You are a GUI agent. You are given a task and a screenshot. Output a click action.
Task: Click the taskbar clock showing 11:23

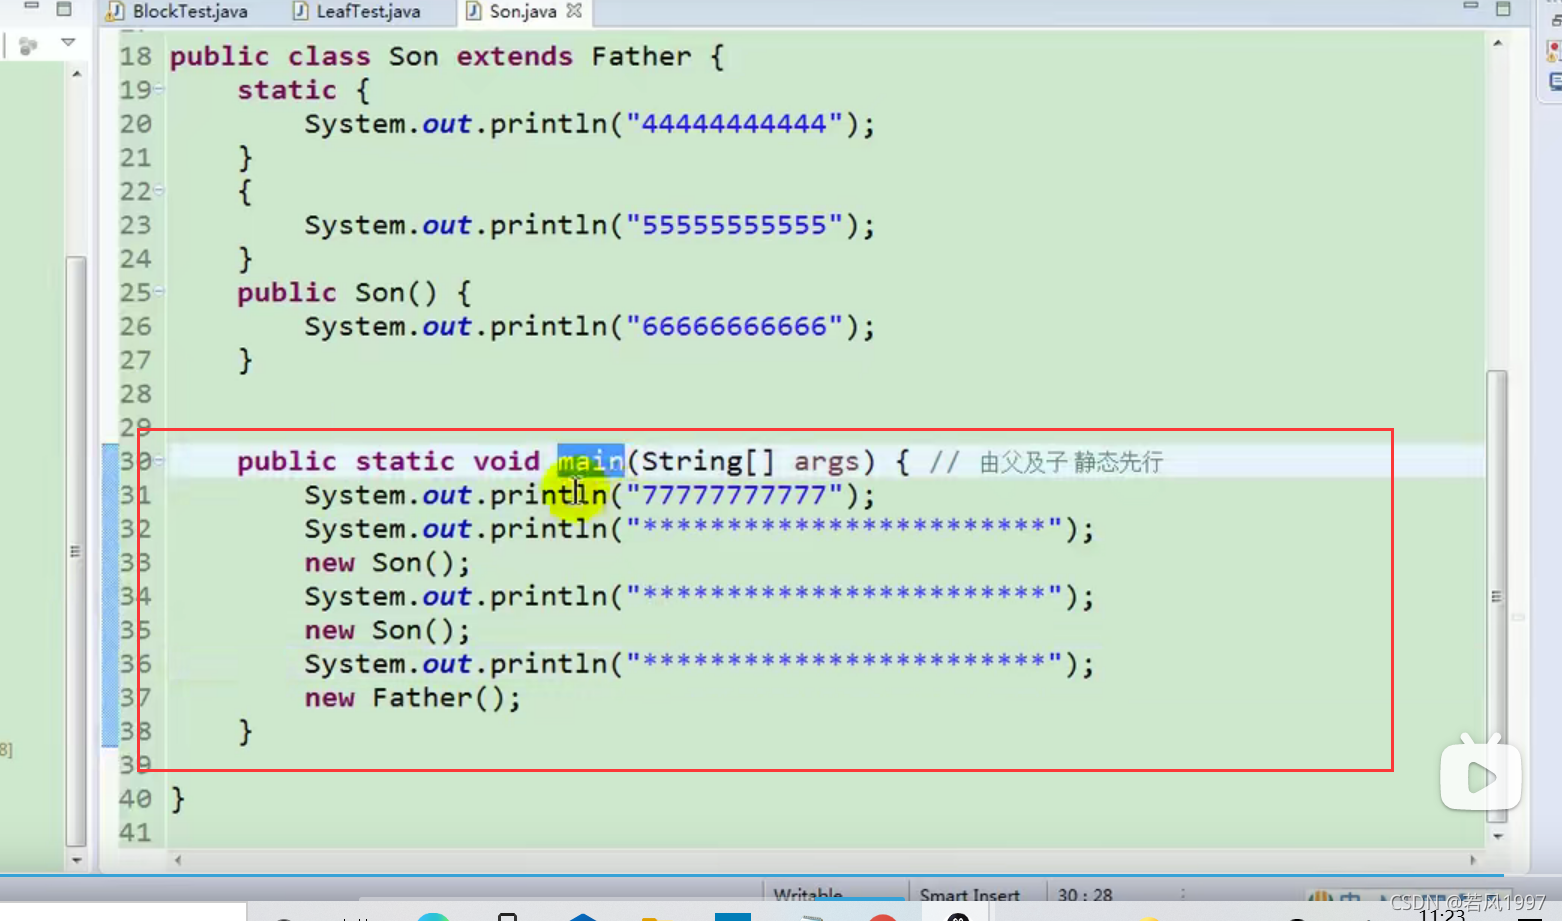pos(1441,914)
